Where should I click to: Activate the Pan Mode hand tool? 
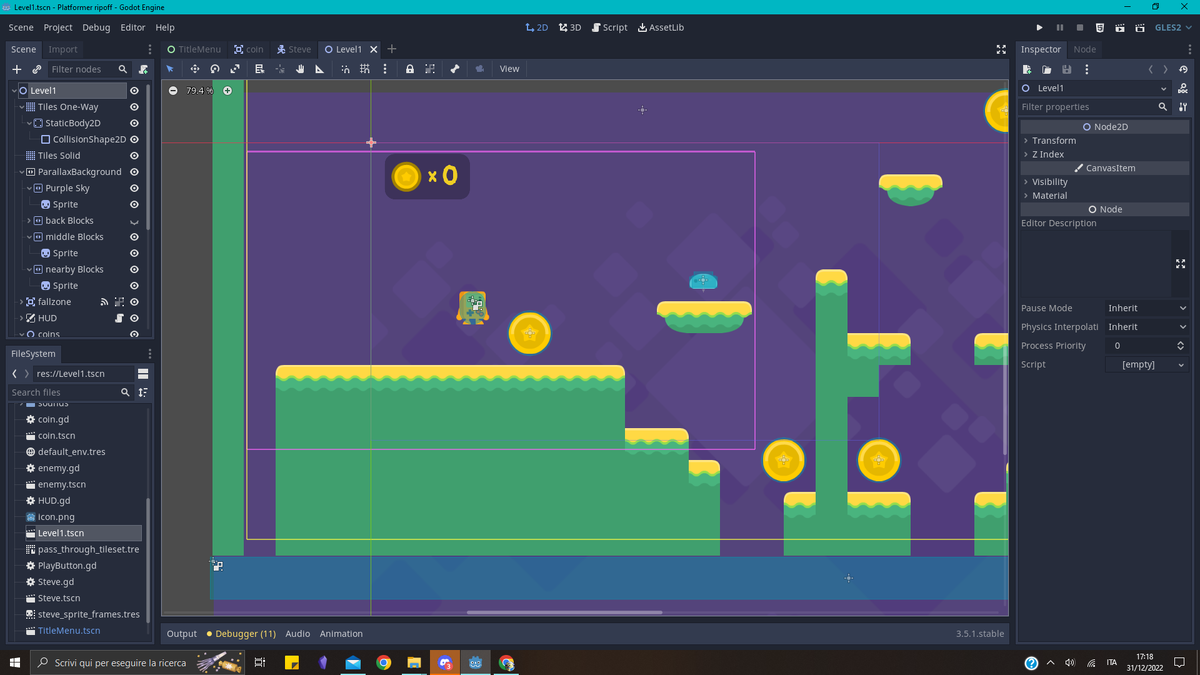300,69
